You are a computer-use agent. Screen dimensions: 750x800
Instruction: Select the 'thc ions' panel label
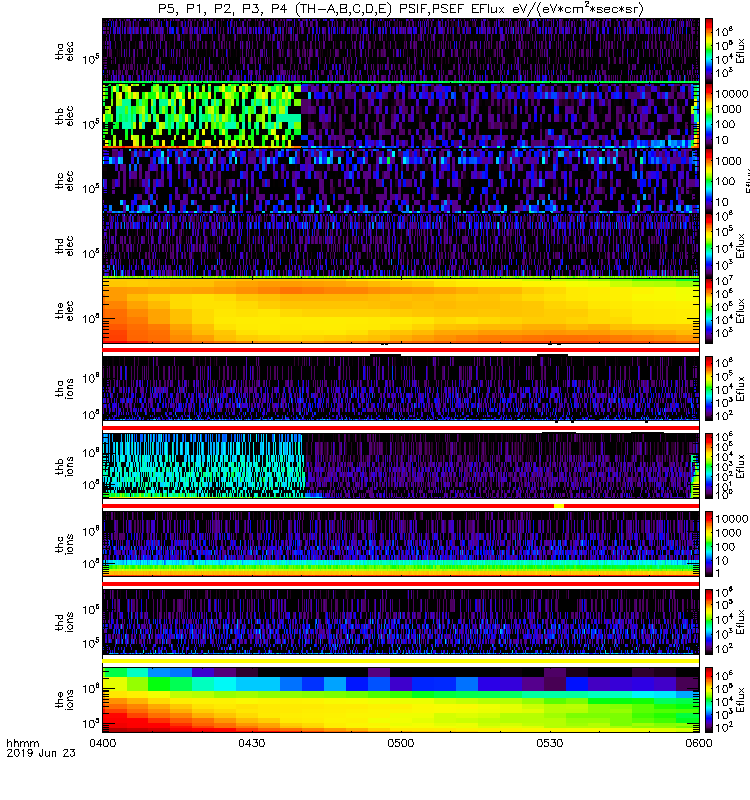click(x=65, y=544)
